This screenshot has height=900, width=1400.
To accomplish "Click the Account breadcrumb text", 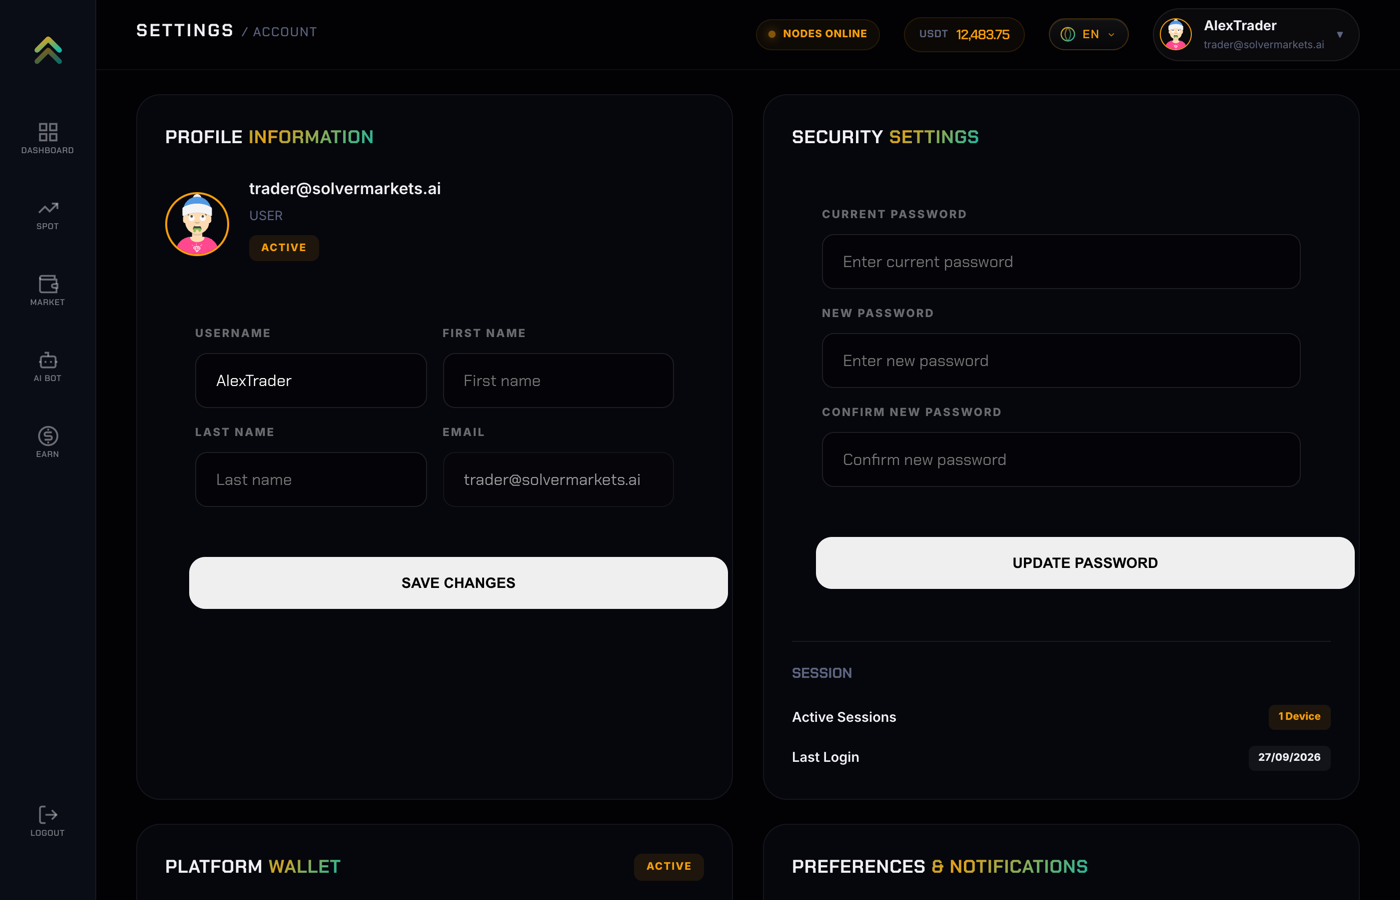I will point(285,32).
